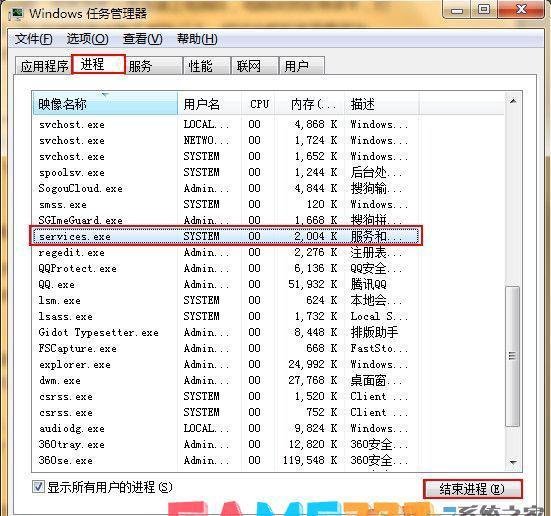Select the Gidot Typesetter.exe process
Image resolution: width=551 pixels, height=516 pixels.
click(226, 332)
